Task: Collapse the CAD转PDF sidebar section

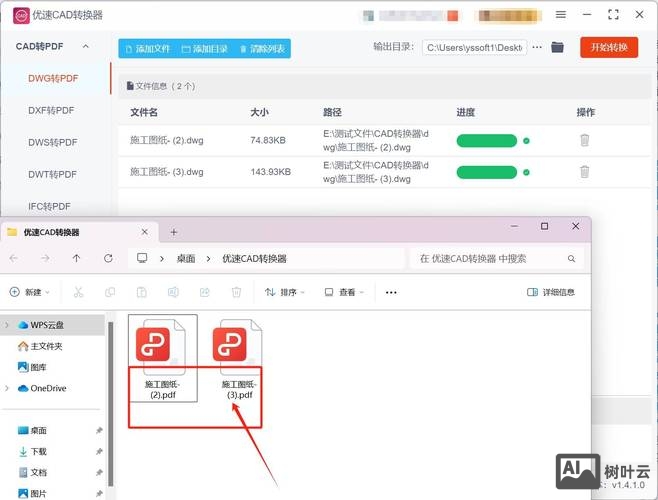Action: point(86,46)
